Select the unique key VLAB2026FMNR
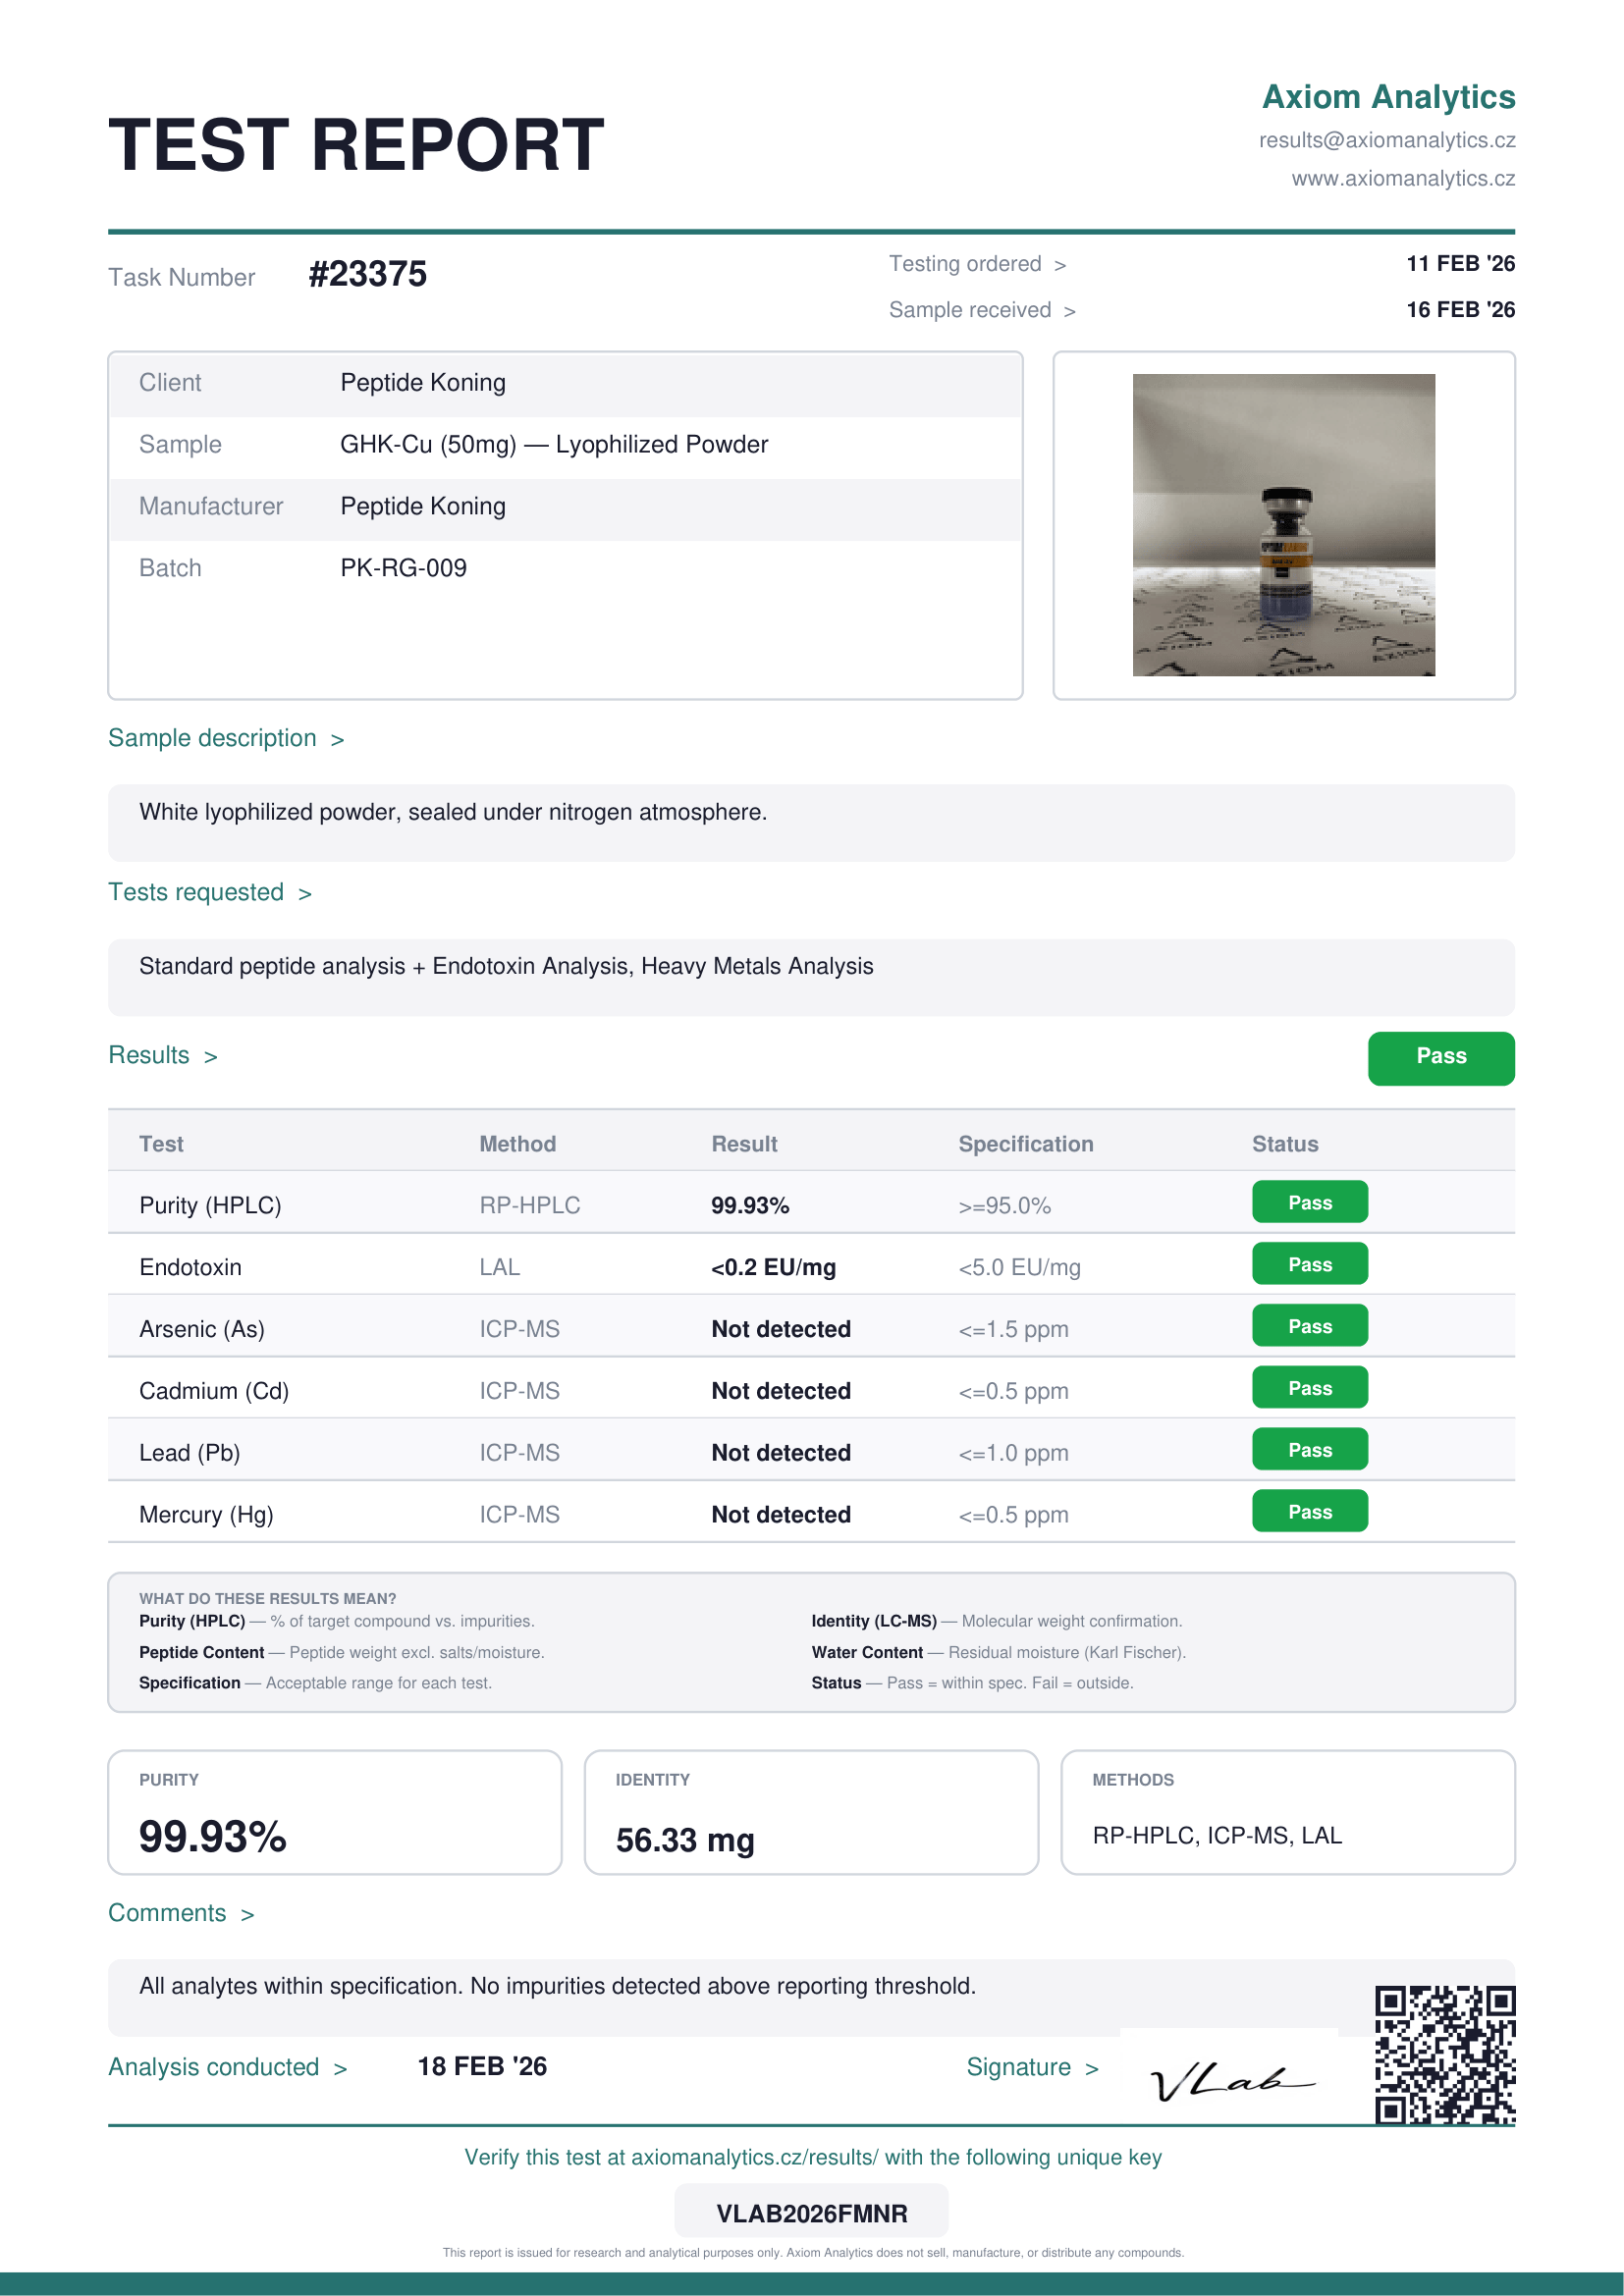The height and width of the screenshot is (2296, 1624). click(x=811, y=2213)
